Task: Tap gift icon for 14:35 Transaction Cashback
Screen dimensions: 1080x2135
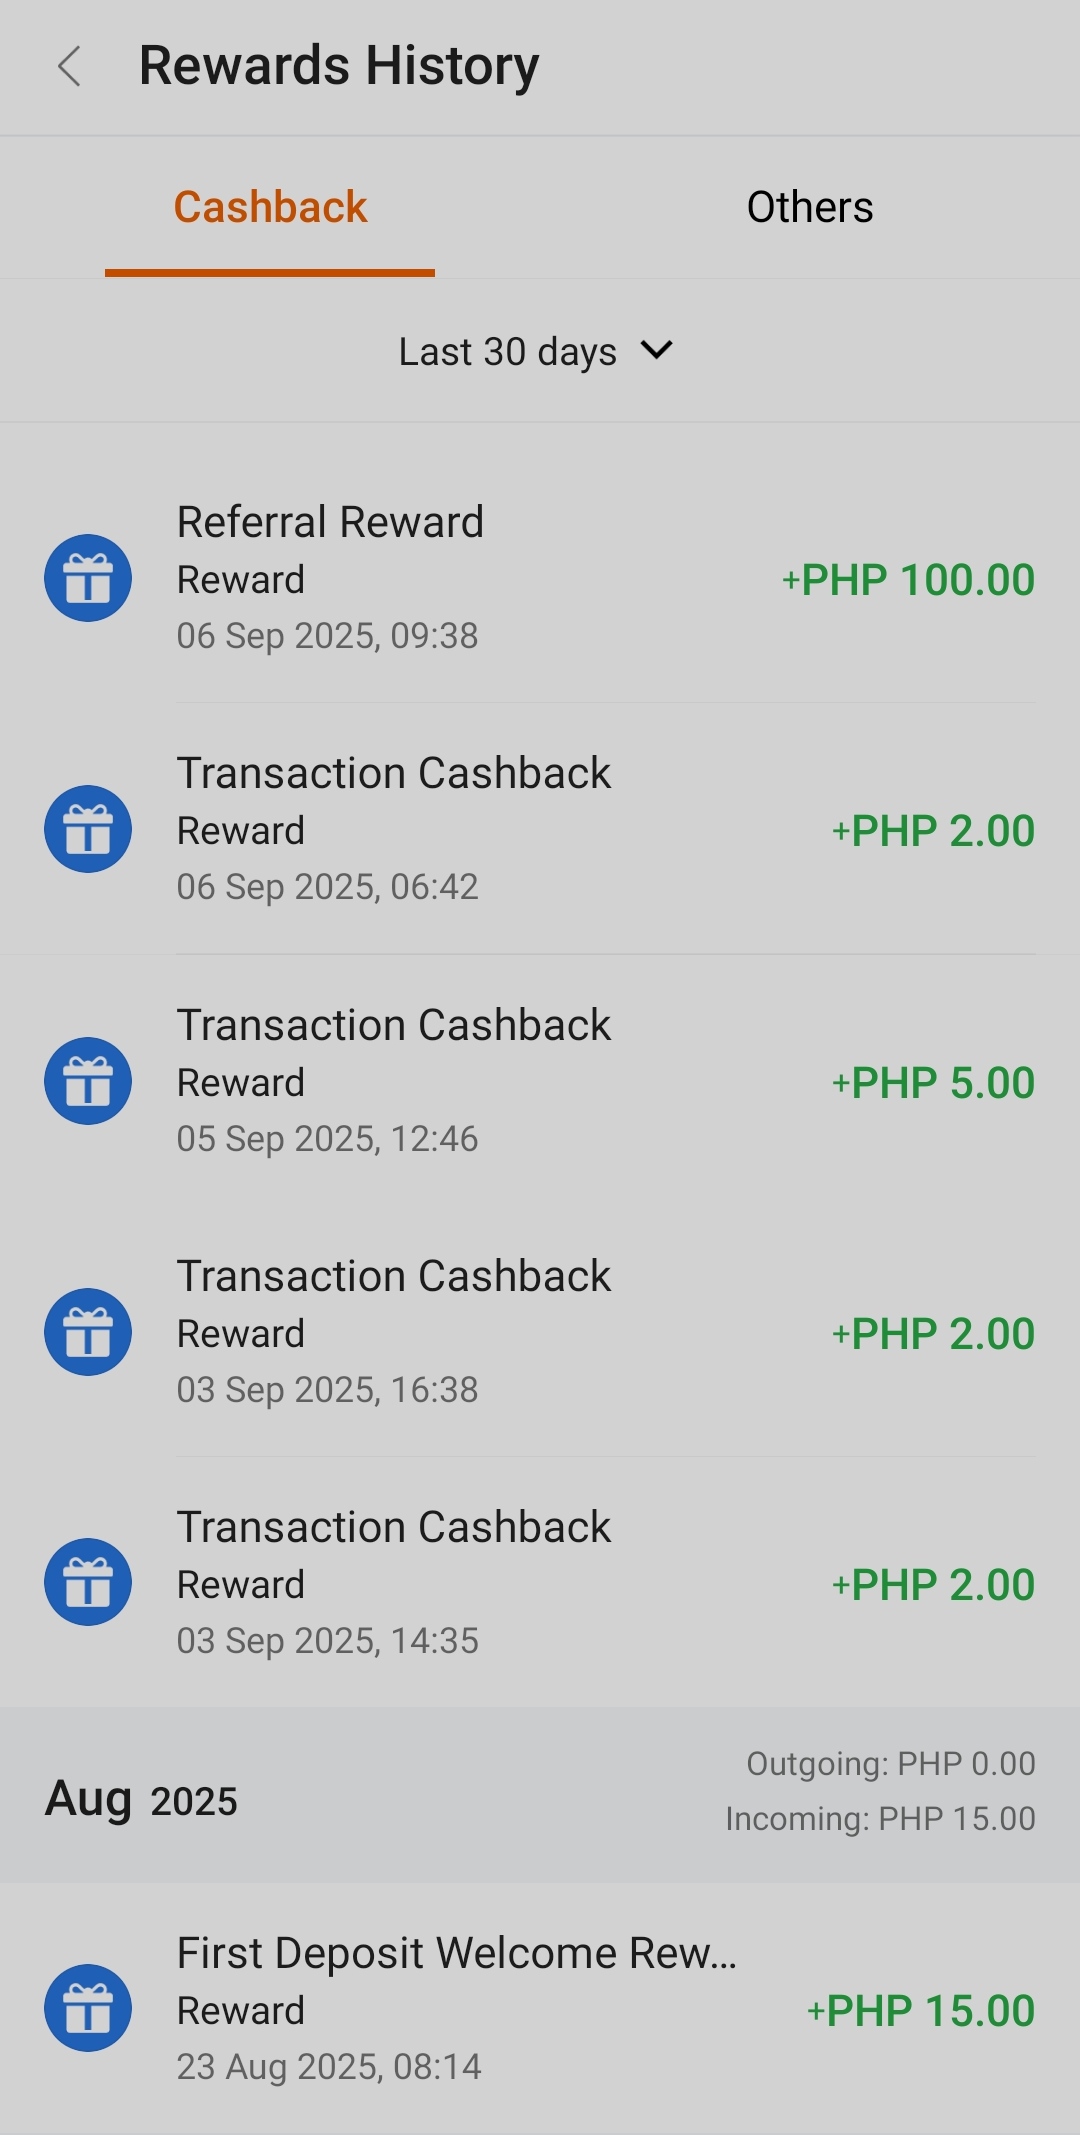Action: click(88, 1582)
